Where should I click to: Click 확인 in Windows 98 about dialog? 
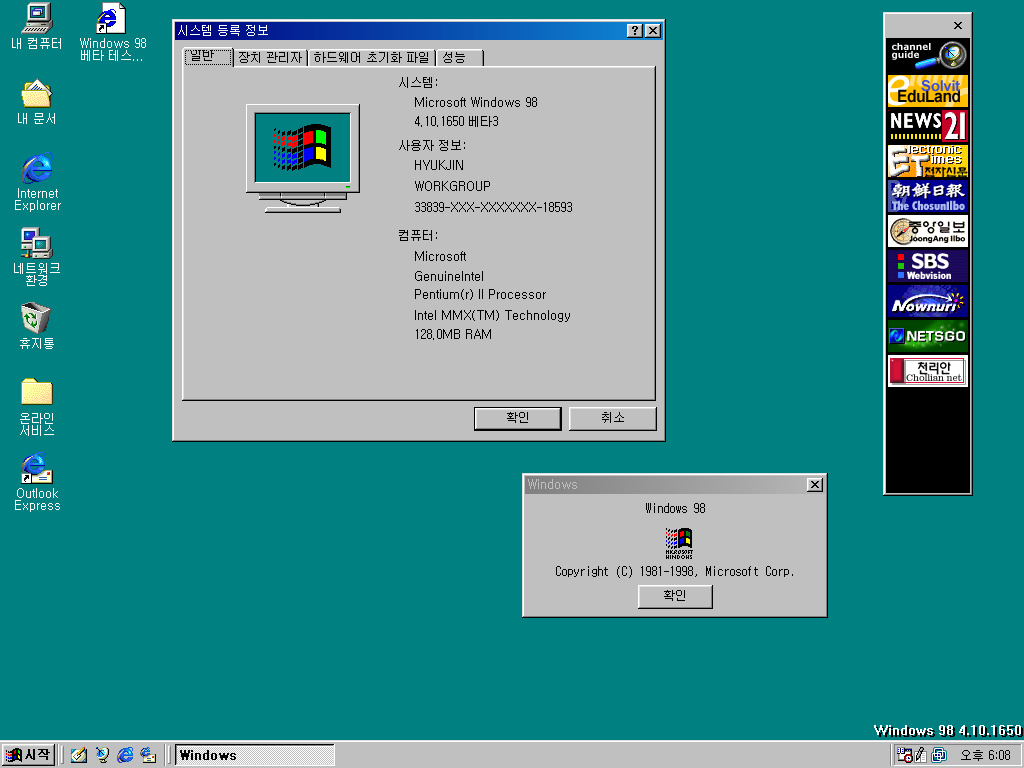(675, 596)
